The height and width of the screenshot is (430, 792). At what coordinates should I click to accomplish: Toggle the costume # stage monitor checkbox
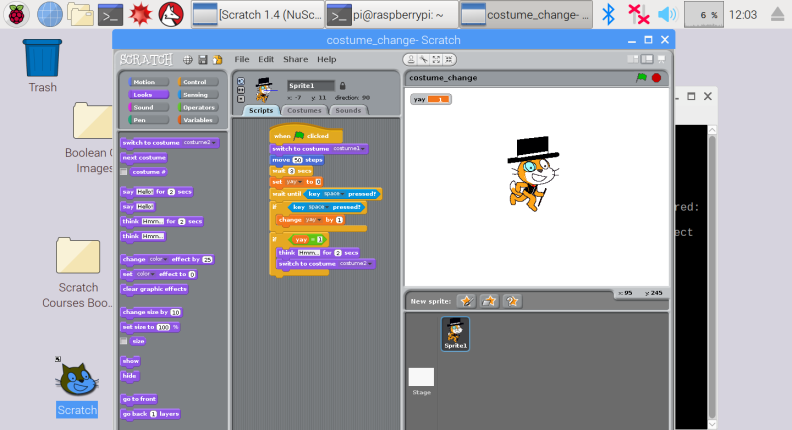[123, 172]
